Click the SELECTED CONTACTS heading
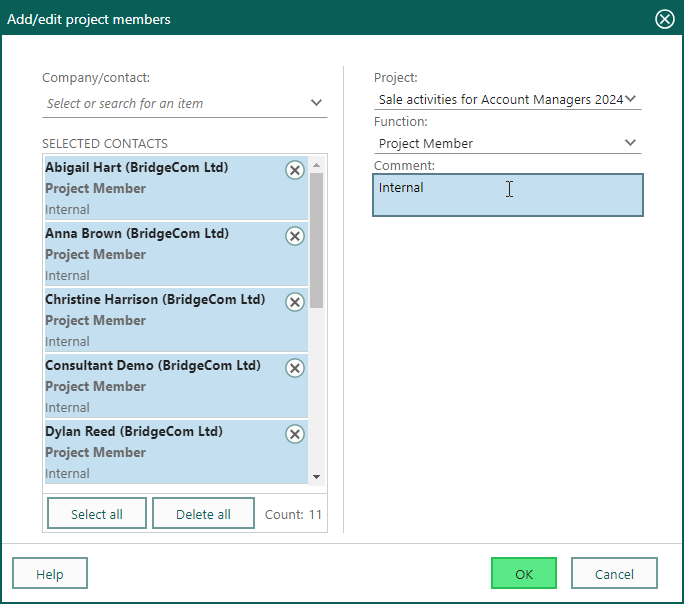This screenshot has height=604, width=684. [105, 143]
